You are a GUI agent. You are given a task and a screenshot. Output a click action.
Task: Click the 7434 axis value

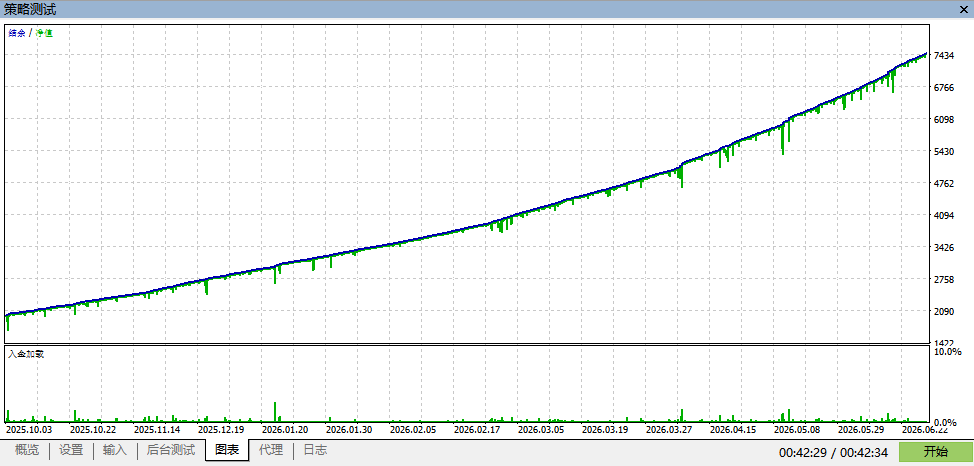[944, 56]
